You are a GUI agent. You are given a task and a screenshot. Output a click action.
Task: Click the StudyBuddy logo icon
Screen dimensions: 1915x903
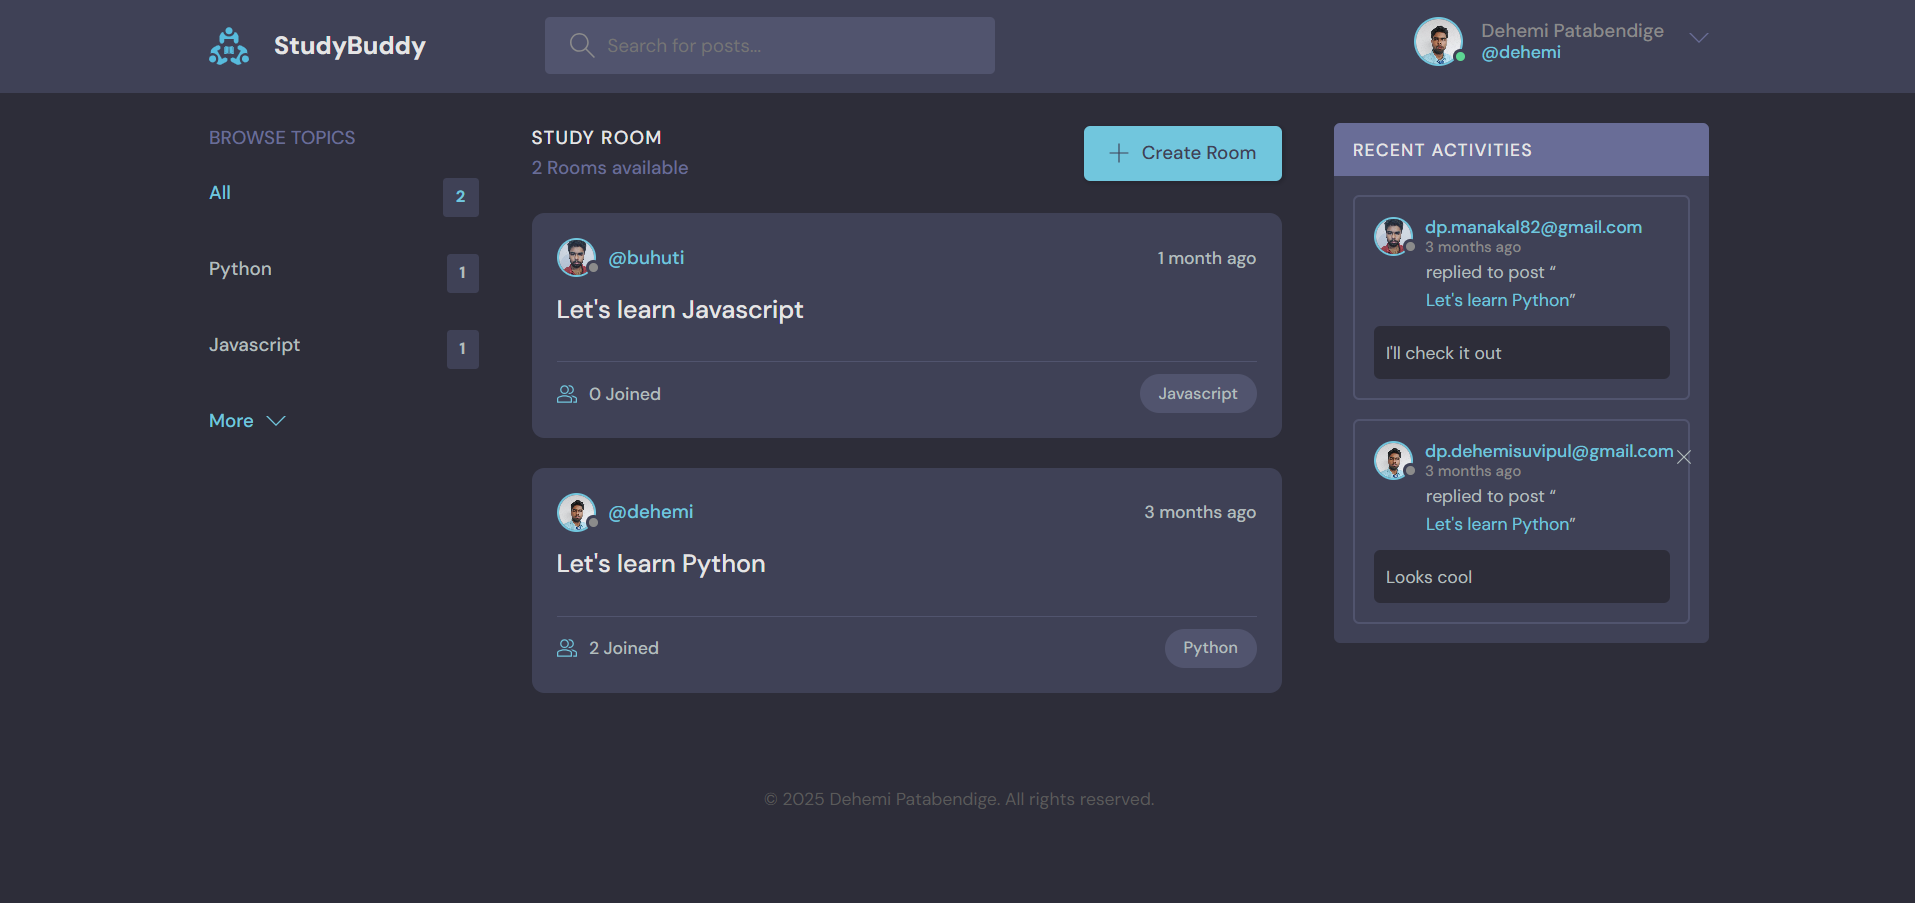[229, 46]
